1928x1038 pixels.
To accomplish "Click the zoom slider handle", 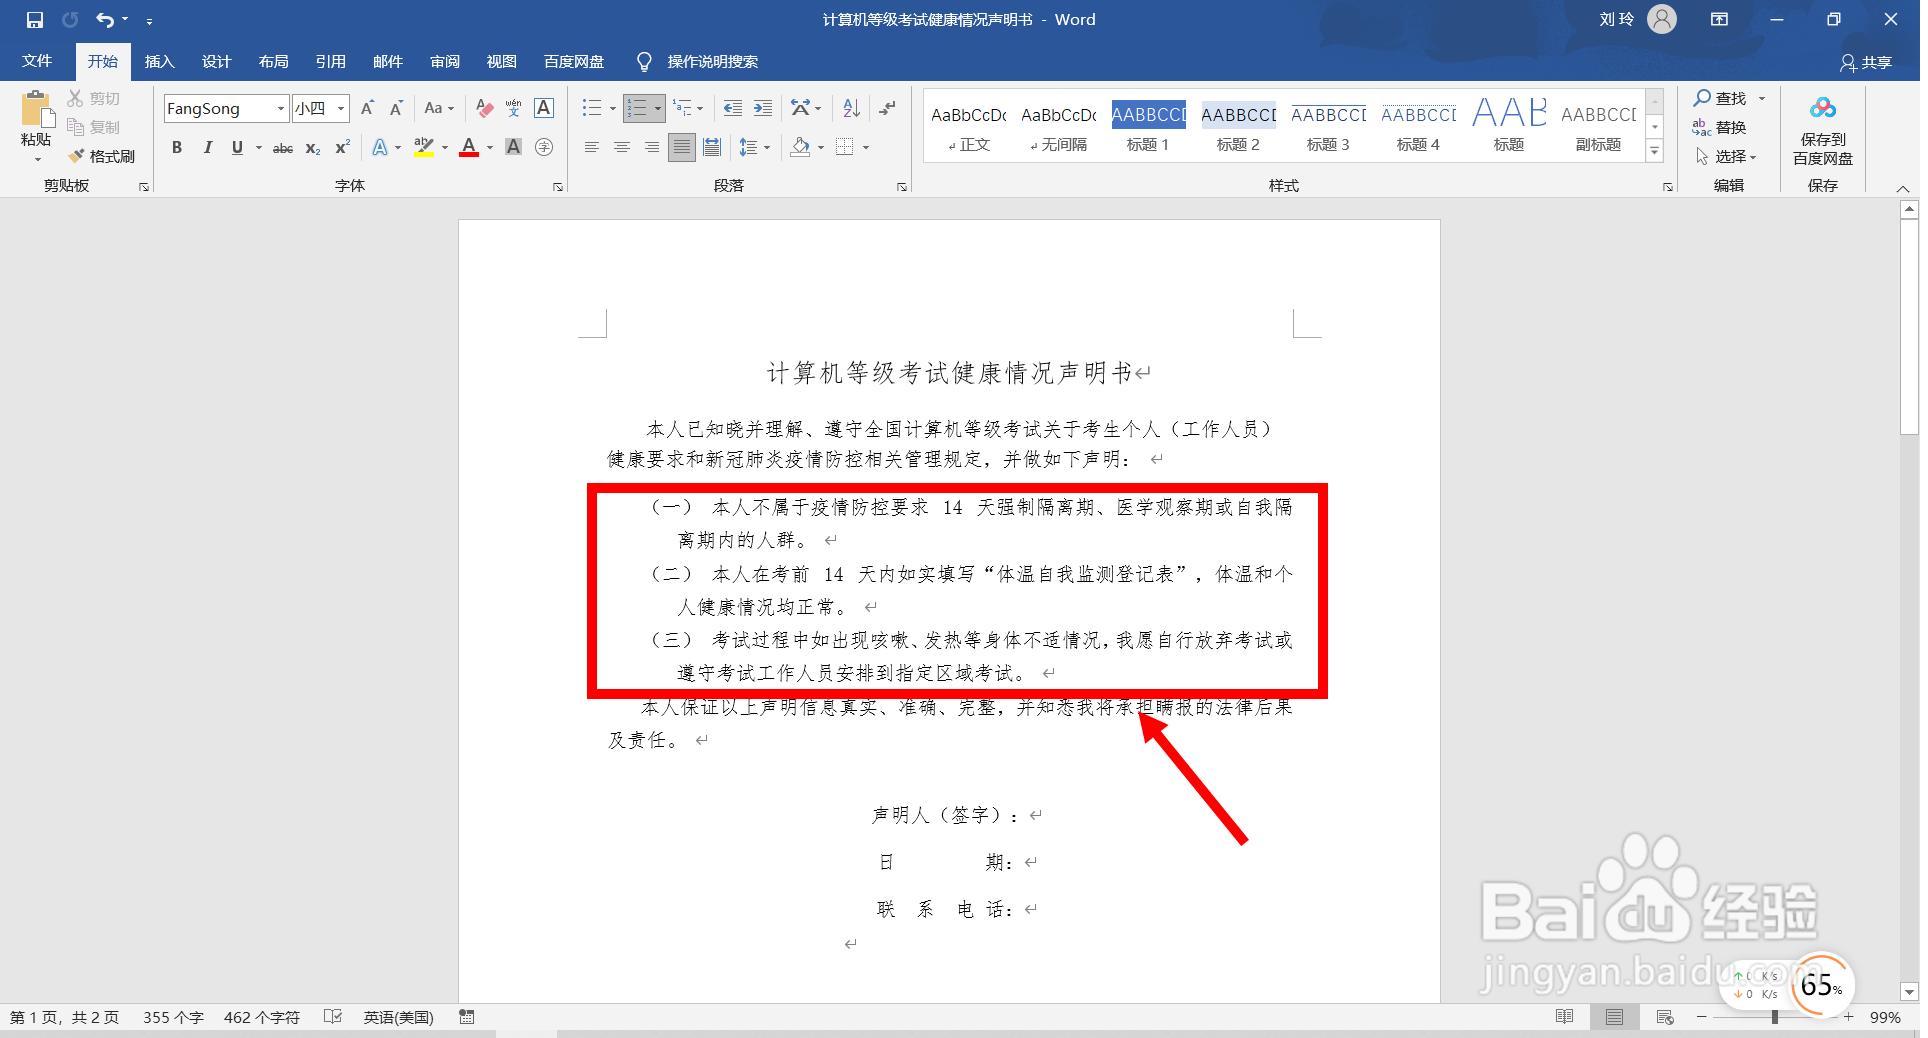I will [1775, 1017].
